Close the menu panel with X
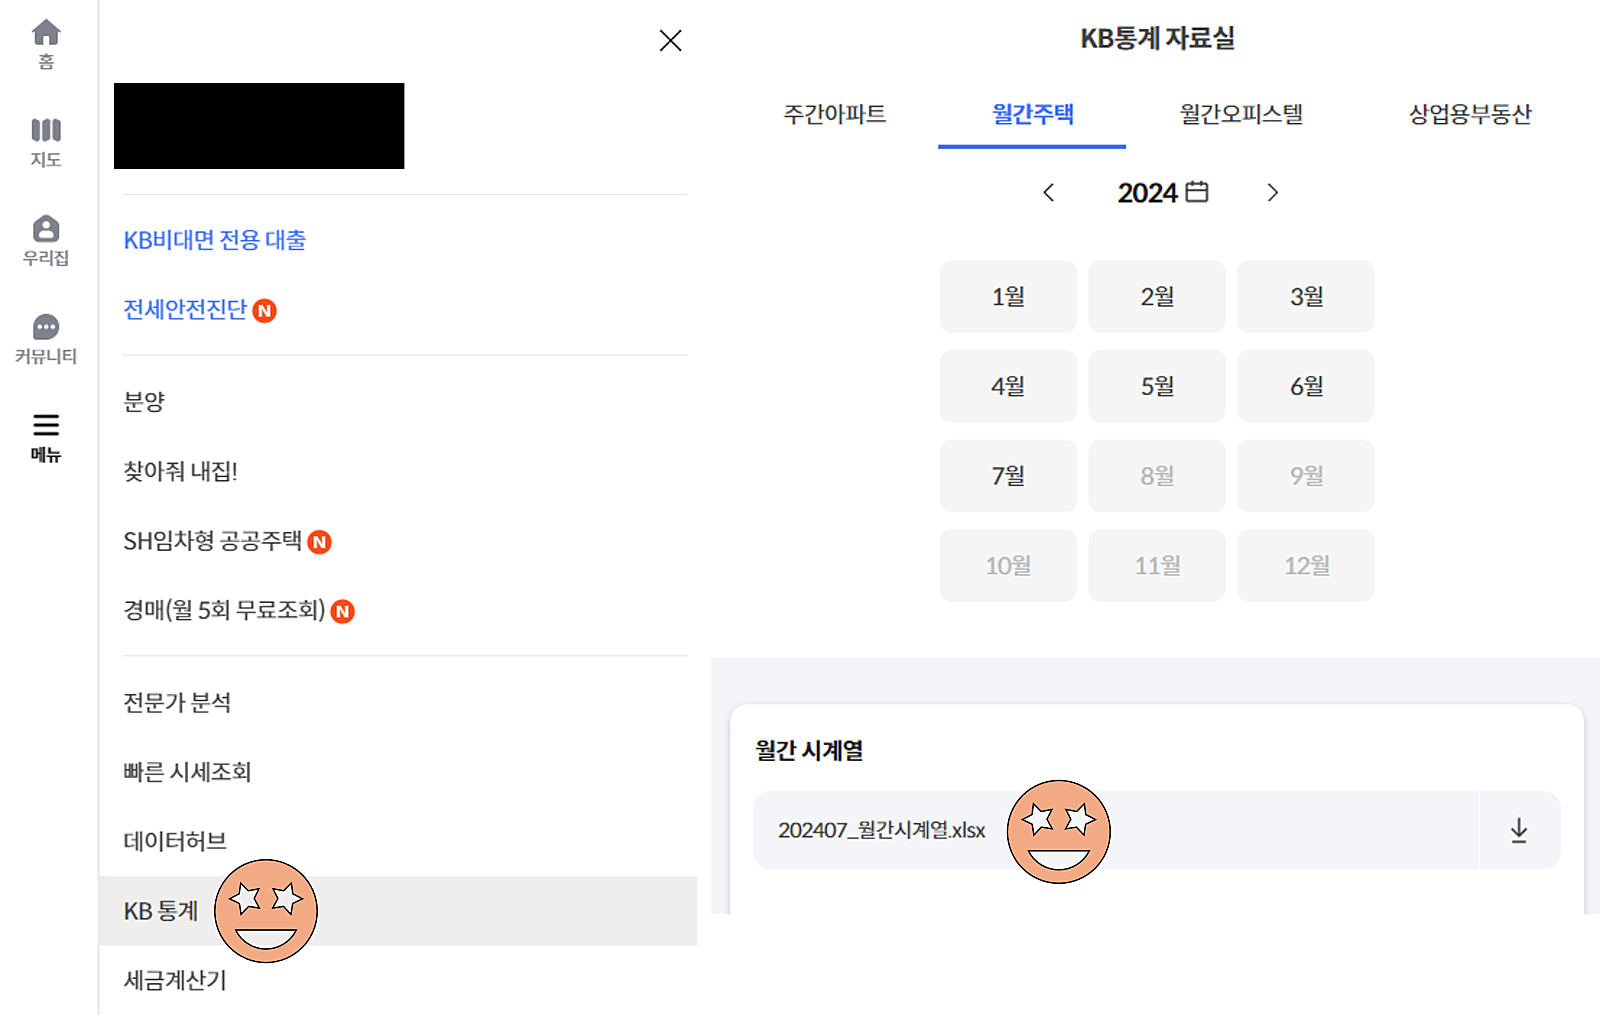Screen dimensions: 1600x1015 tap(670, 40)
